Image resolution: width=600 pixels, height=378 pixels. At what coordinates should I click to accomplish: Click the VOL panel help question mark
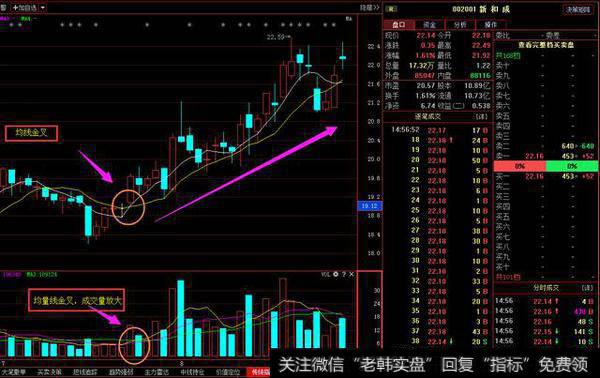(344, 274)
